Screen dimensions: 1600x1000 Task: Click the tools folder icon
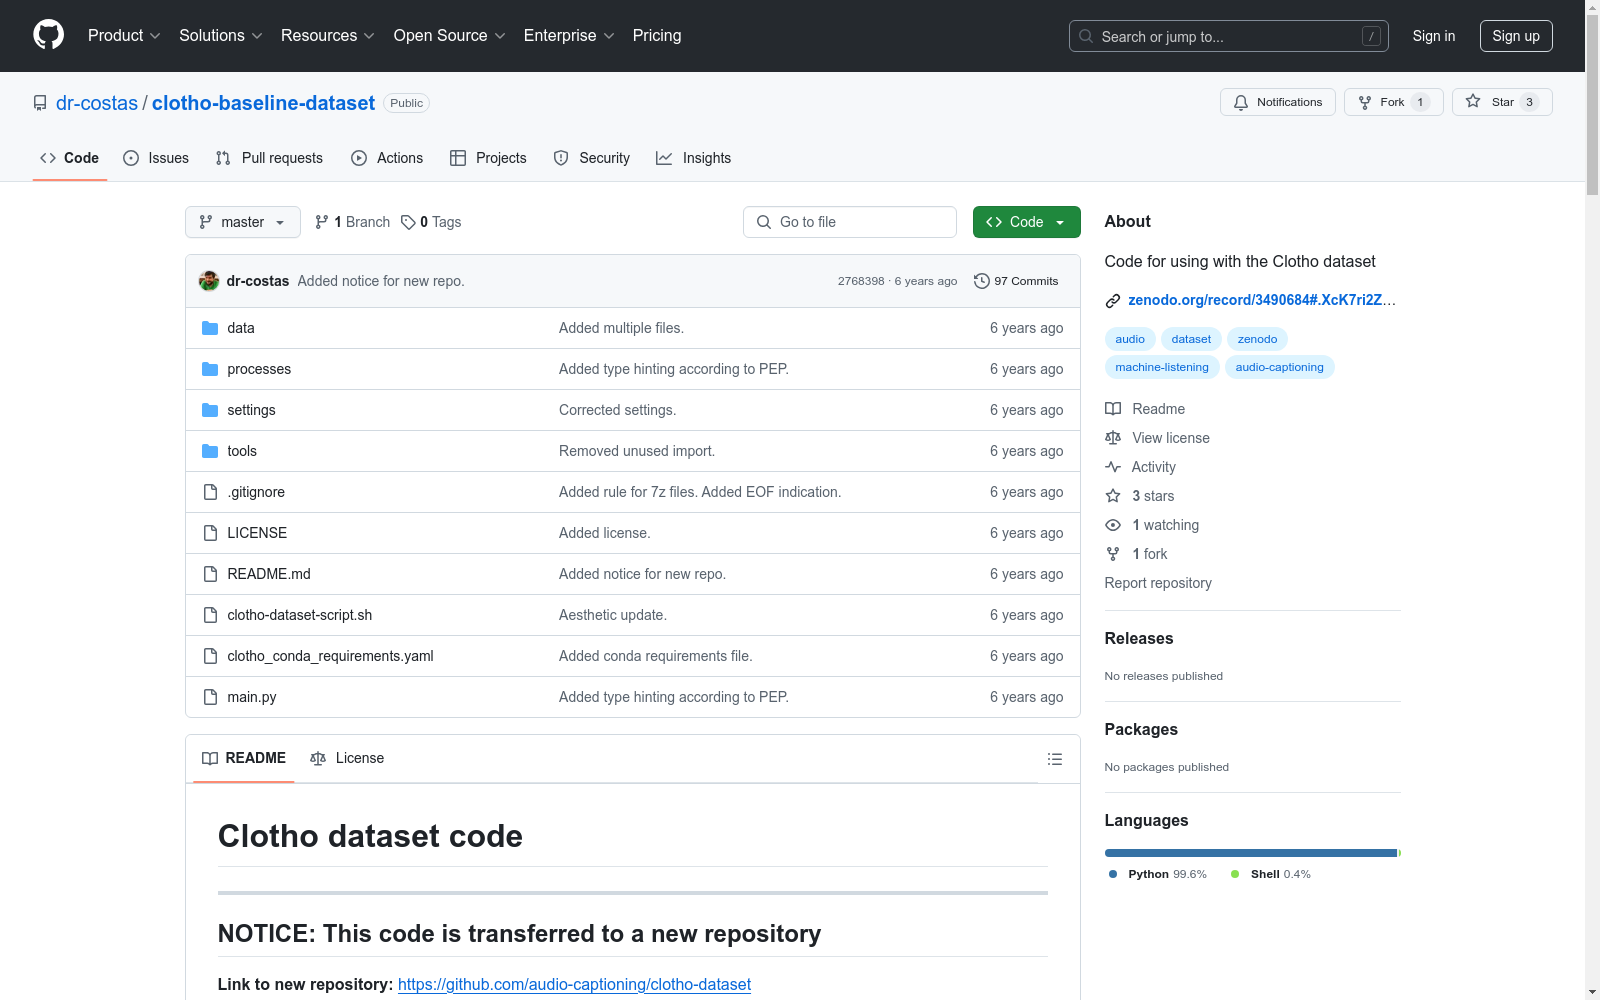(210, 451)
